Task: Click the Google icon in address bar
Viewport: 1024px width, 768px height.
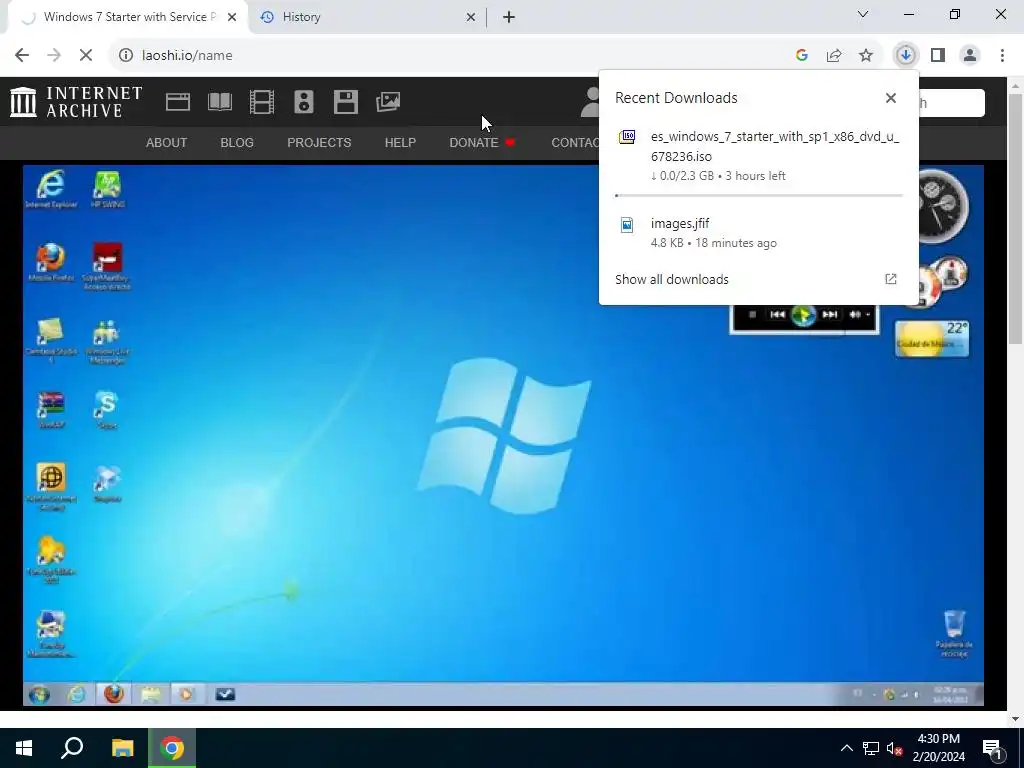Action: point(802,56)
